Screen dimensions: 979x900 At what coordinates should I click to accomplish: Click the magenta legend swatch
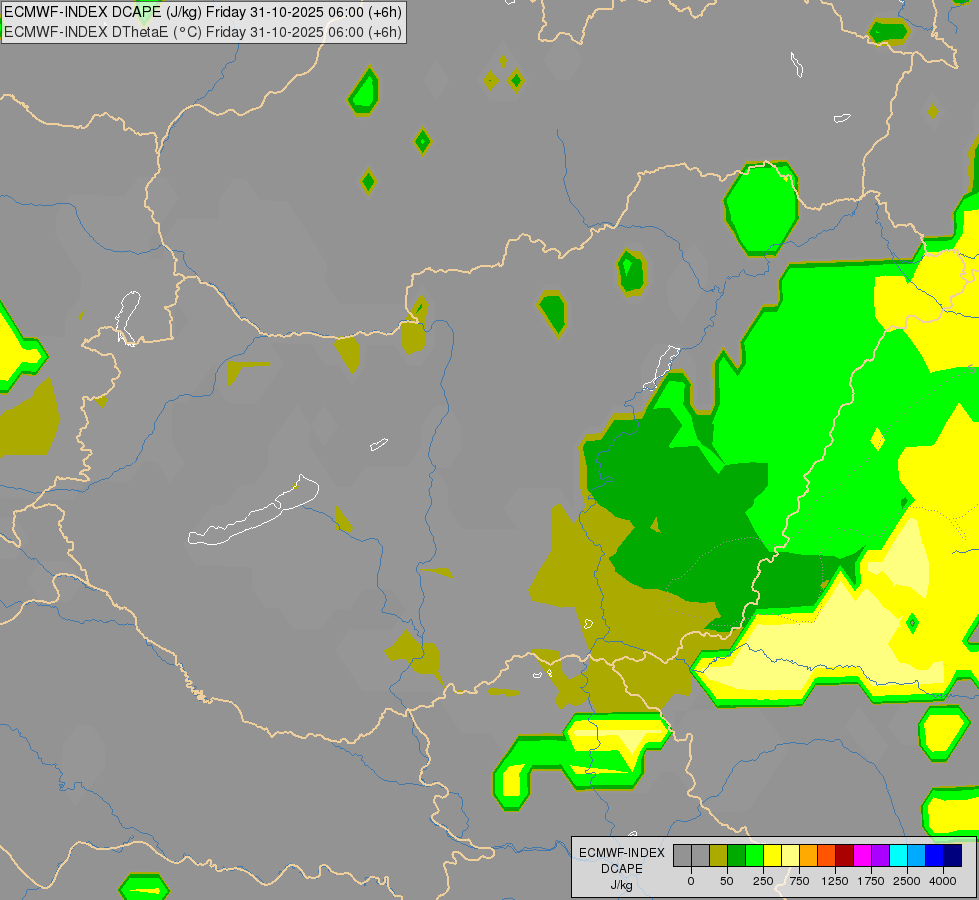tap(862, 855)
